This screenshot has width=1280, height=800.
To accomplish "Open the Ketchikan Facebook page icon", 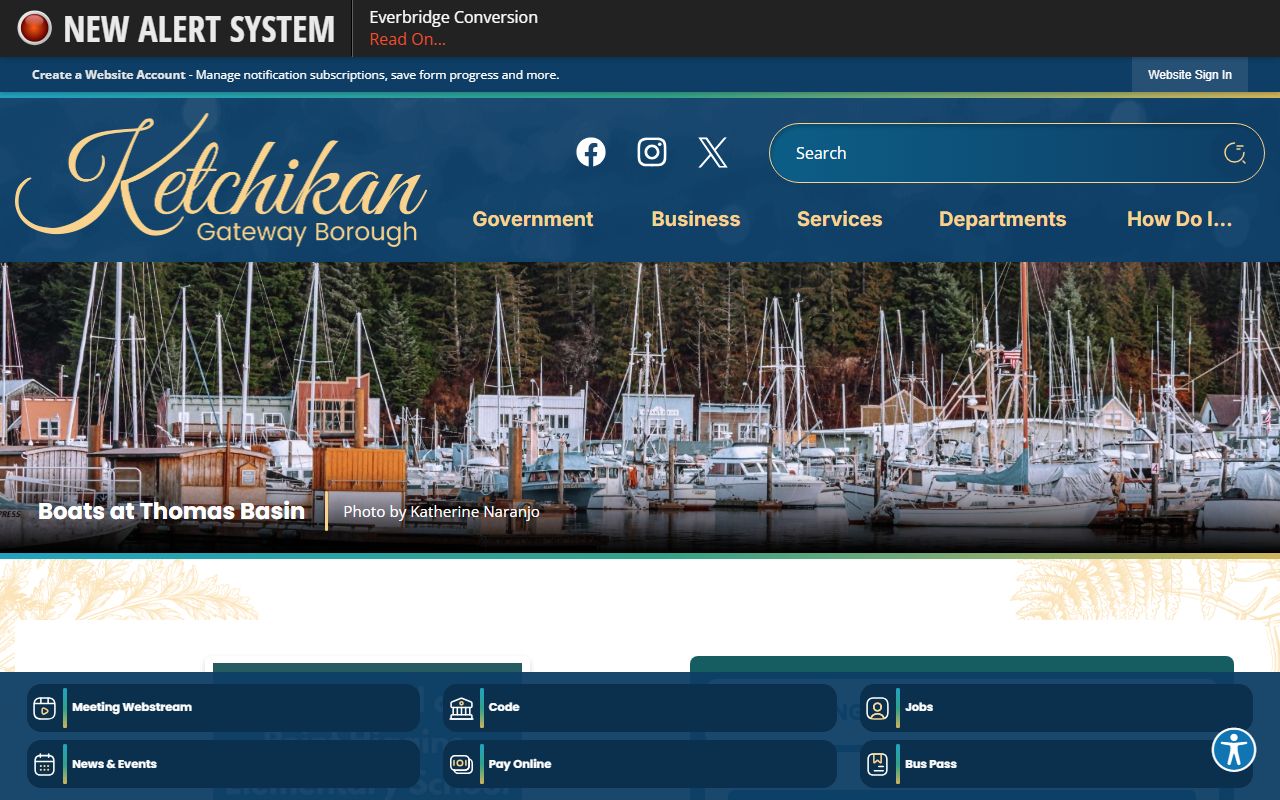I will tap(591, 152).
